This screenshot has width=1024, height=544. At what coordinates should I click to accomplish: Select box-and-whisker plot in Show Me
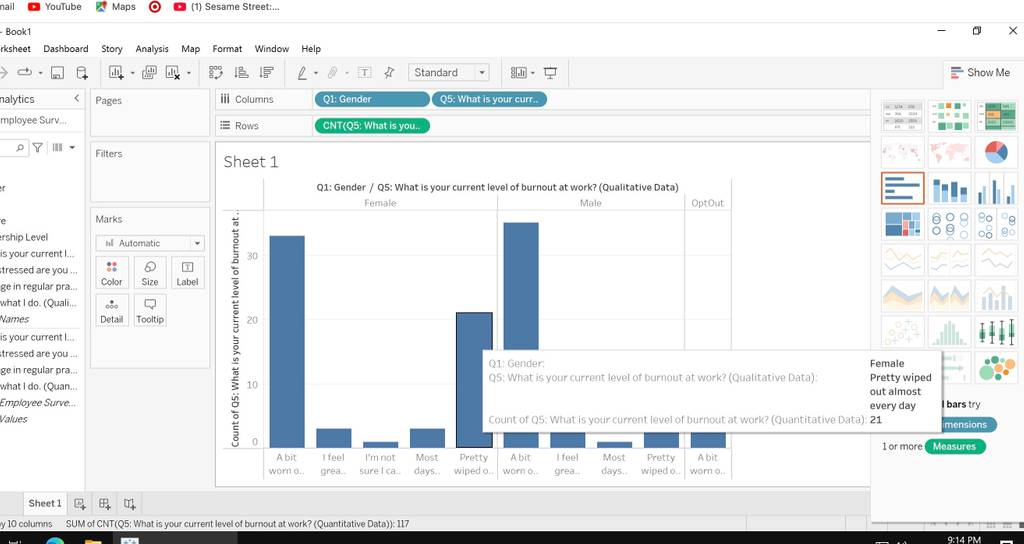(x=997, y=331)
